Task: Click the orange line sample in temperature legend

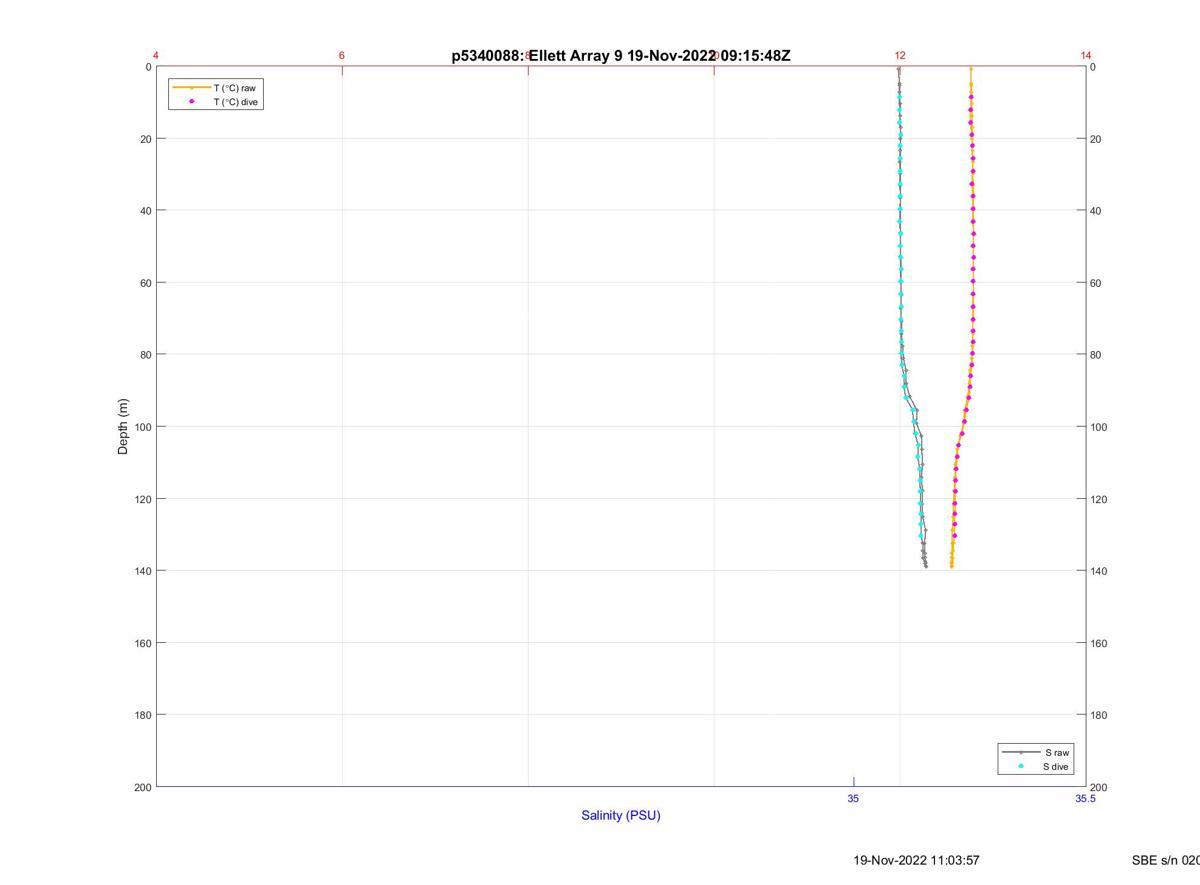Action: click(x=191, y=88)
